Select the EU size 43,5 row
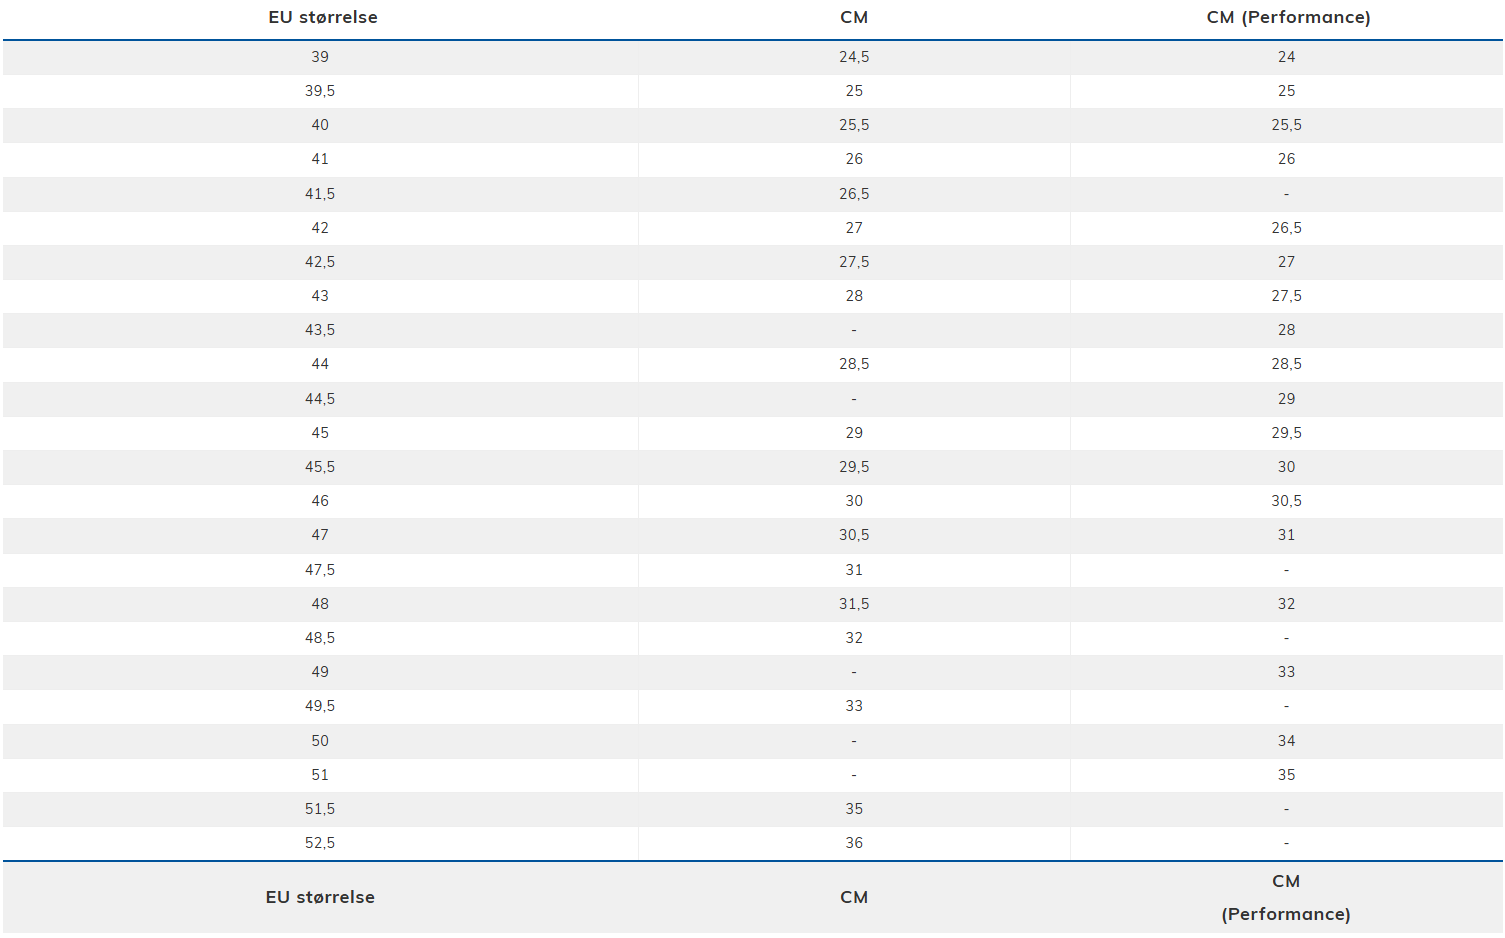Screen dimensions: 1505x938 [x=752, y=330]
